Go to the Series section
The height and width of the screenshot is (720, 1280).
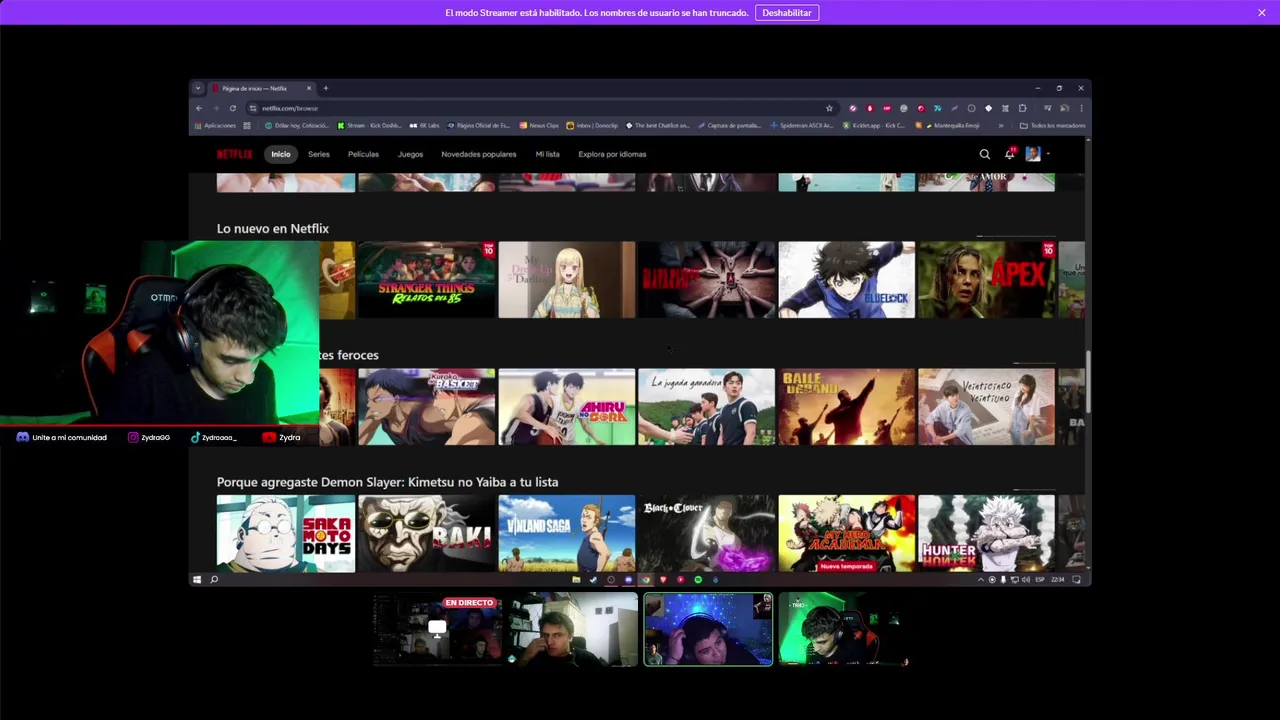pyautogui.click(x=319, y=154)
